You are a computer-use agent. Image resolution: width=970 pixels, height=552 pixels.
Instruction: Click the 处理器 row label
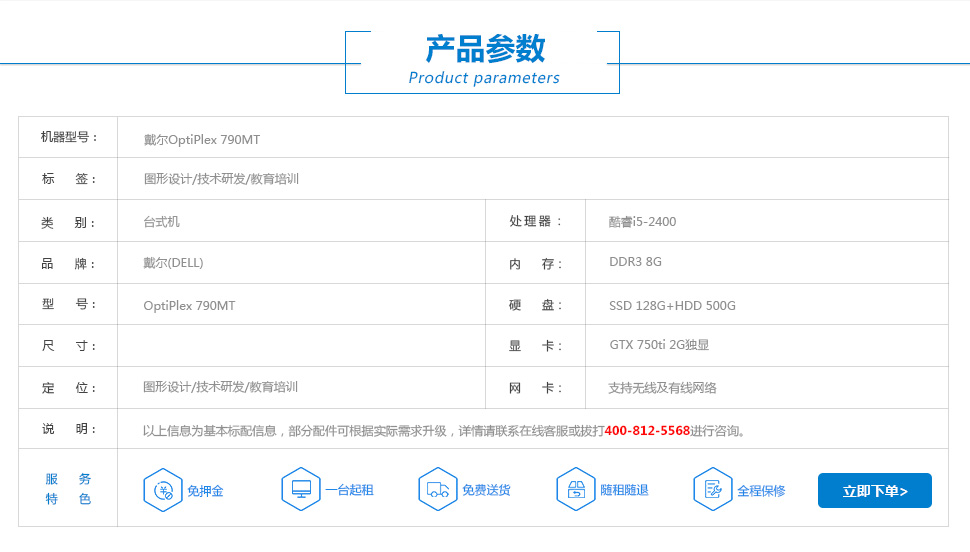(535, 222)
